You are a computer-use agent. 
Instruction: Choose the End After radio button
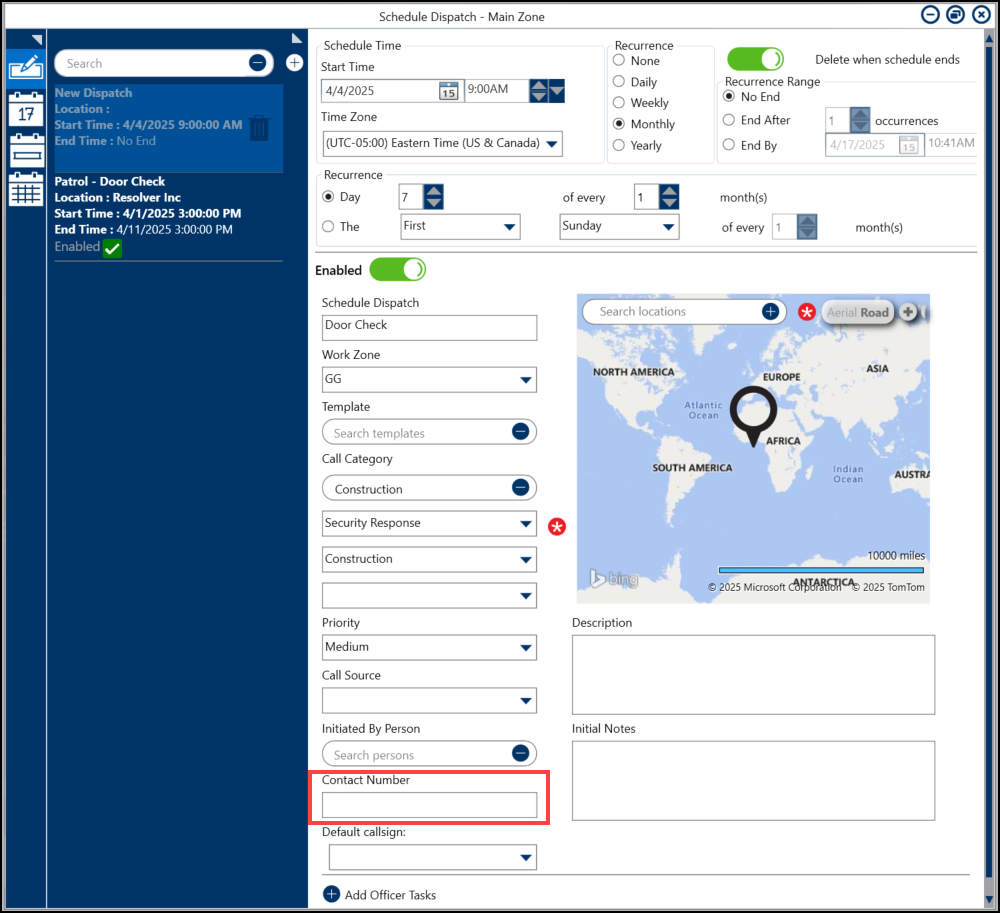pyautogui.click(x=729, y=120)
